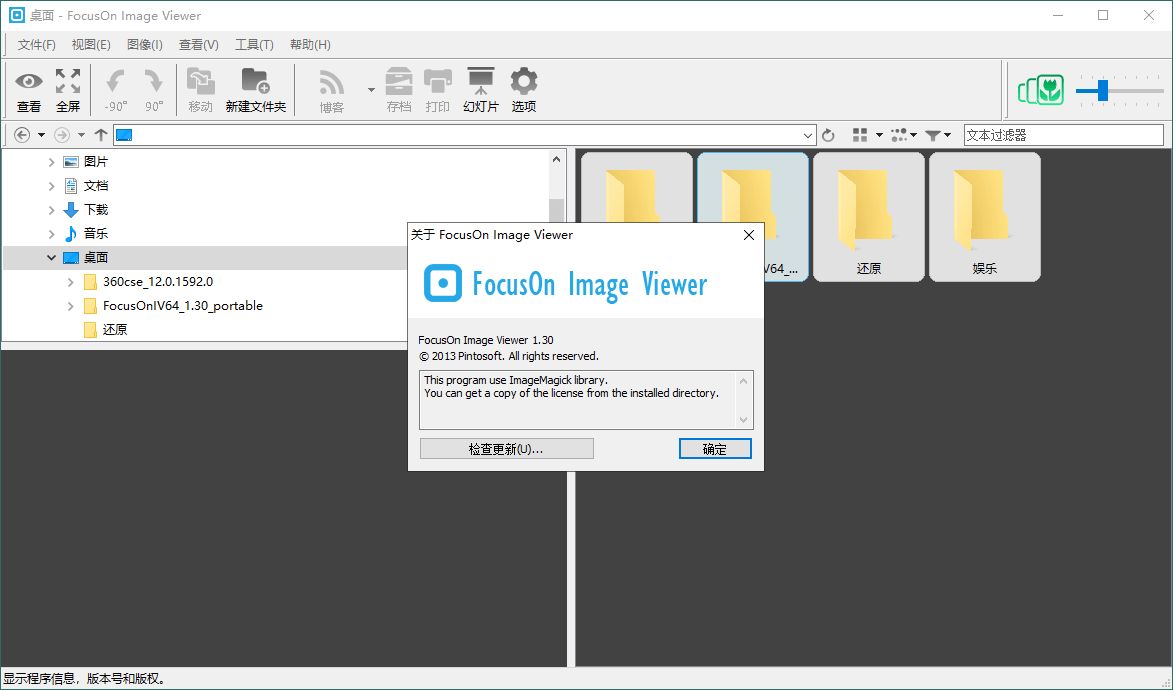Image resolution: width=1173 pixels, height=690 pixels.
Task: Click the 文本过滤器 text filter field
Action: point(1063,135)
